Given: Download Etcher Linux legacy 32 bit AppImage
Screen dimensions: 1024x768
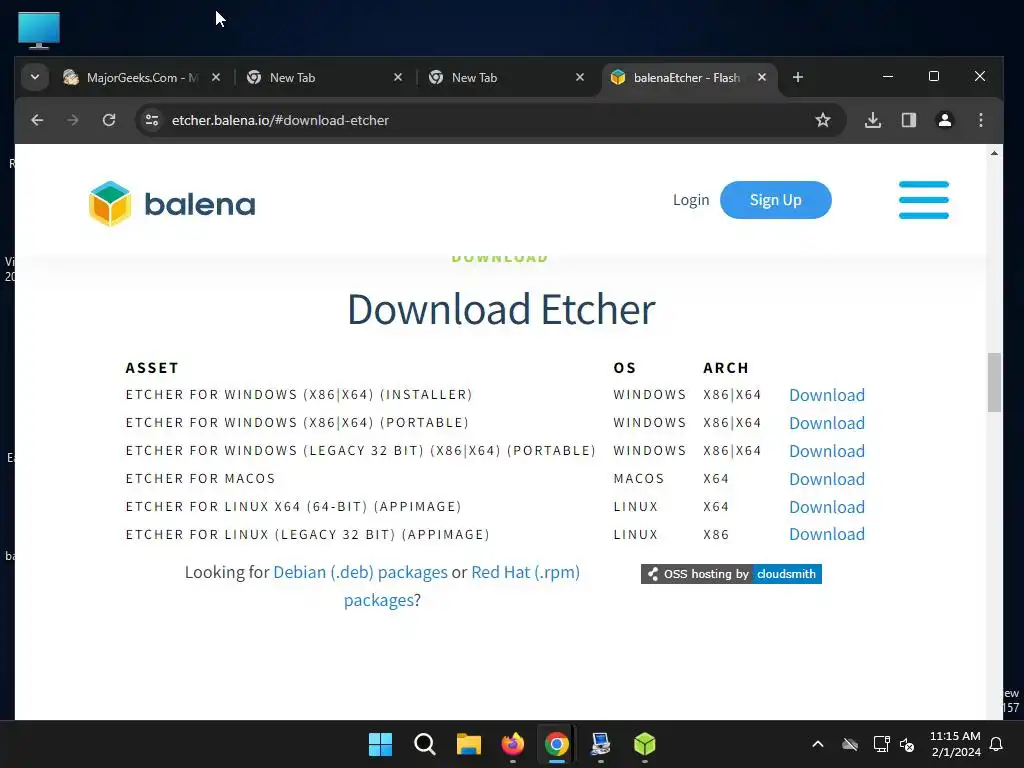Looking at the screenshot, I should [x=827, y=534].
